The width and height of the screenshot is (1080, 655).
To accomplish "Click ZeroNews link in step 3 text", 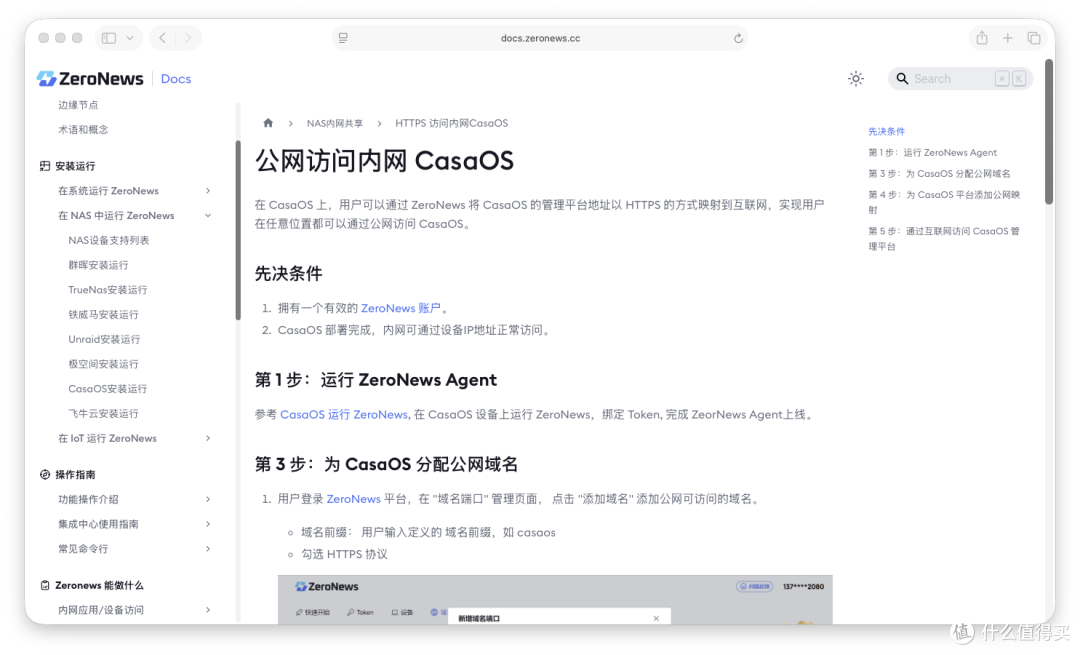I will point(353,499).
